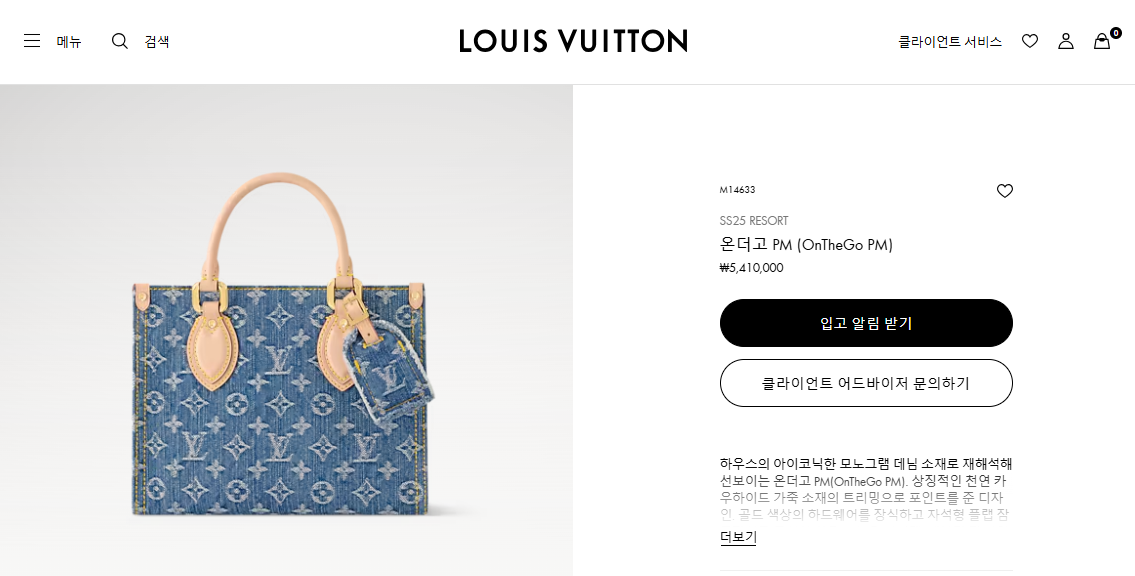Click the SS25 RESORT collection label
Viewport: 1135px width, 576px height.
pyautogui.click(x=754, y=221)
